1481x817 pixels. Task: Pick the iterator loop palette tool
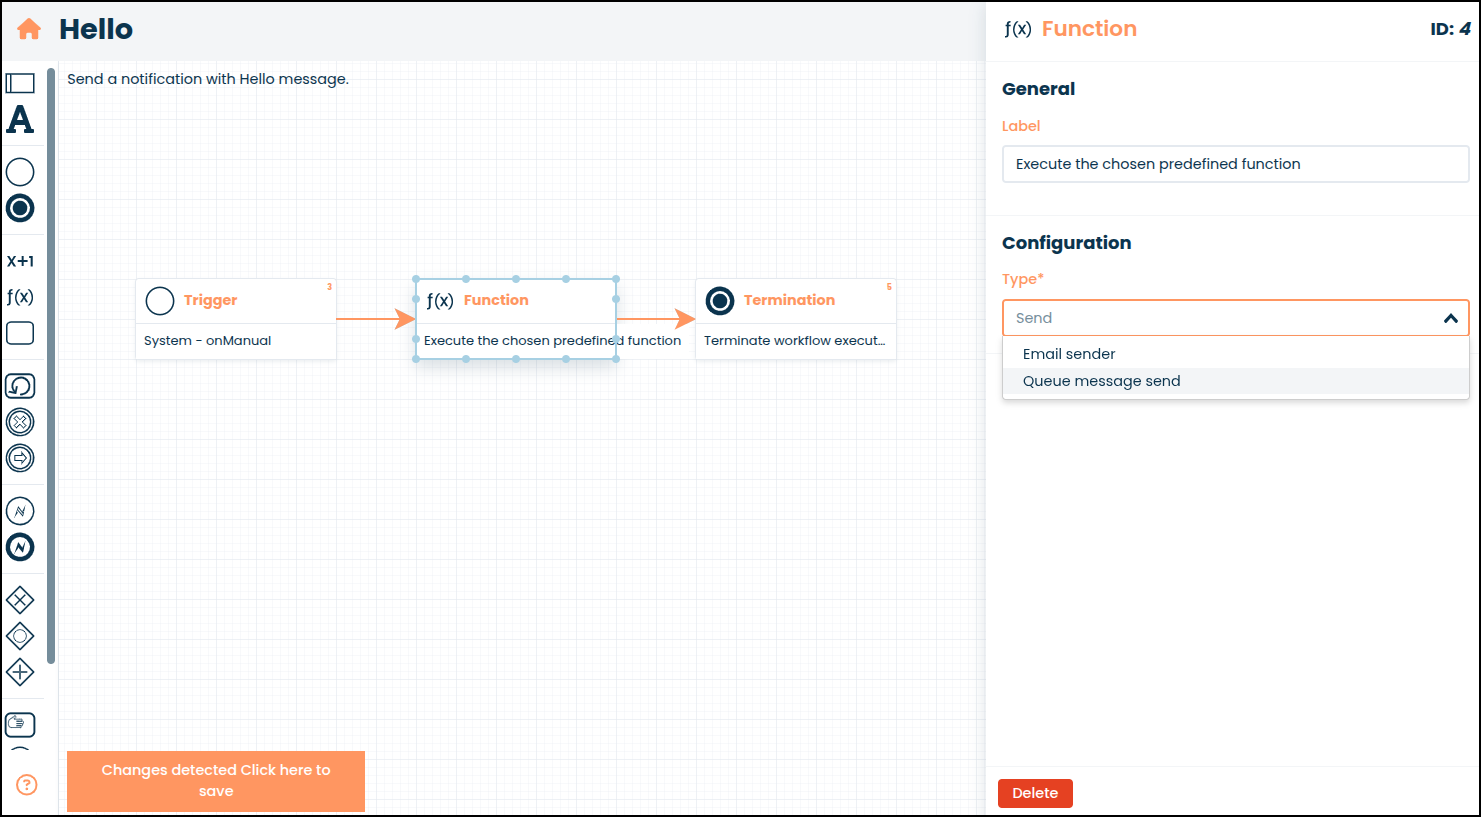click(x=20, y=386)
